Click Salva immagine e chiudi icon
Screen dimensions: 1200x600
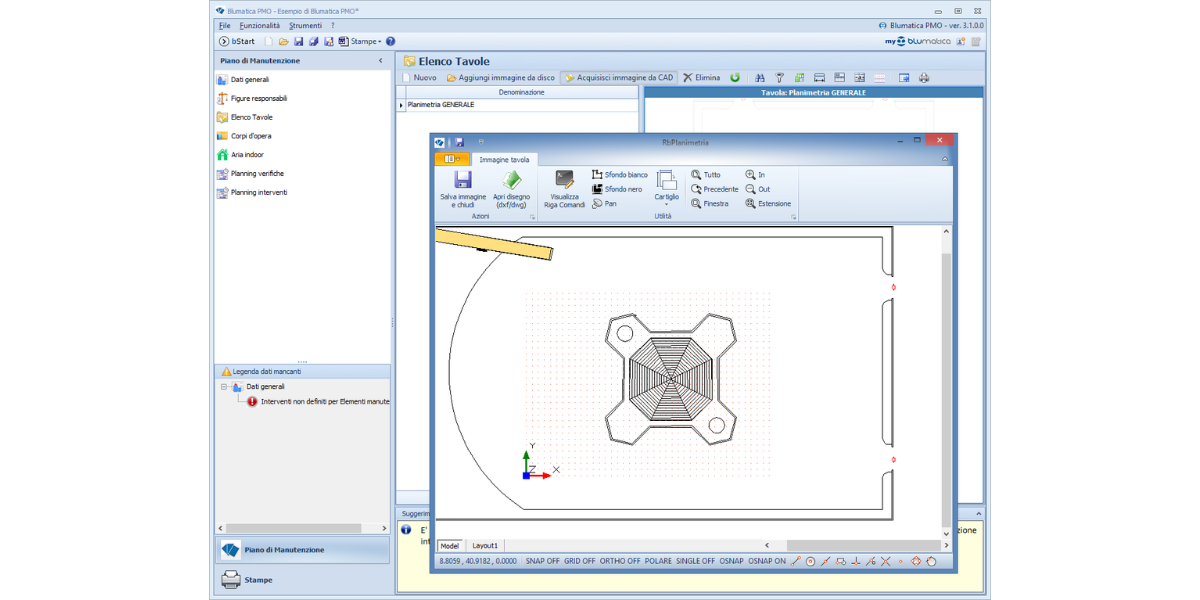[x=462, y=181]
